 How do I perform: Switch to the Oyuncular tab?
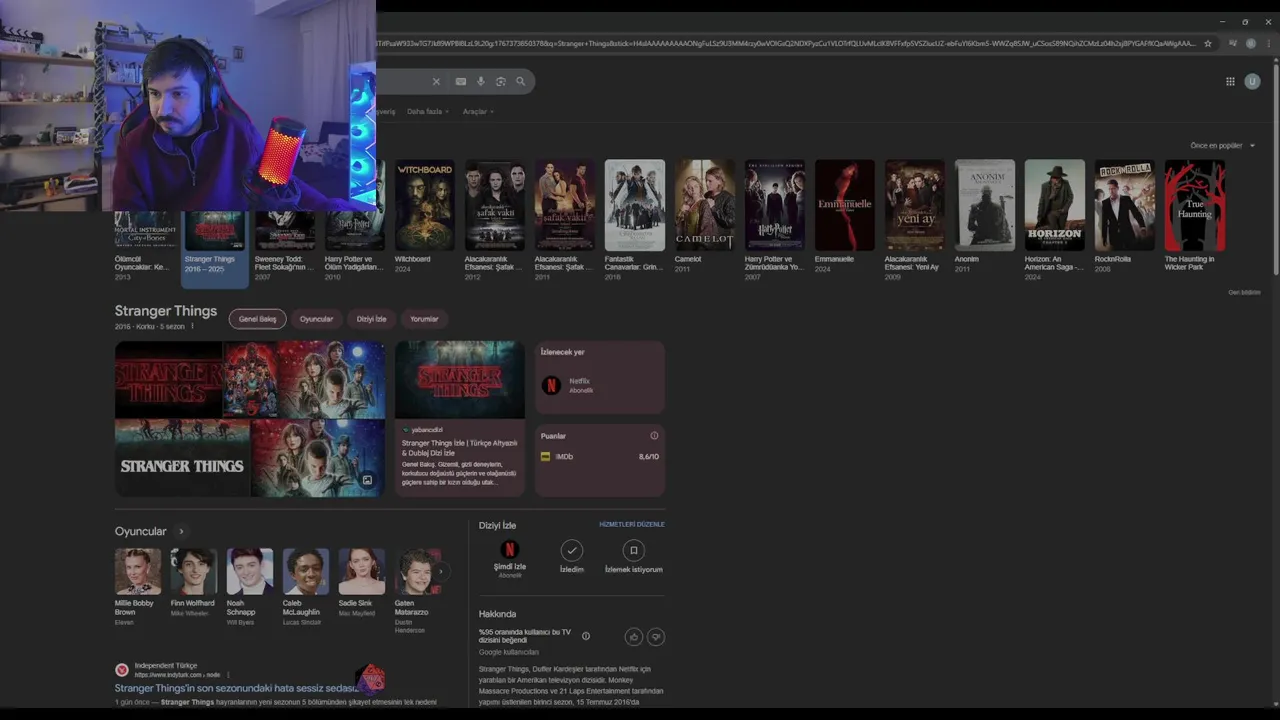316,319
